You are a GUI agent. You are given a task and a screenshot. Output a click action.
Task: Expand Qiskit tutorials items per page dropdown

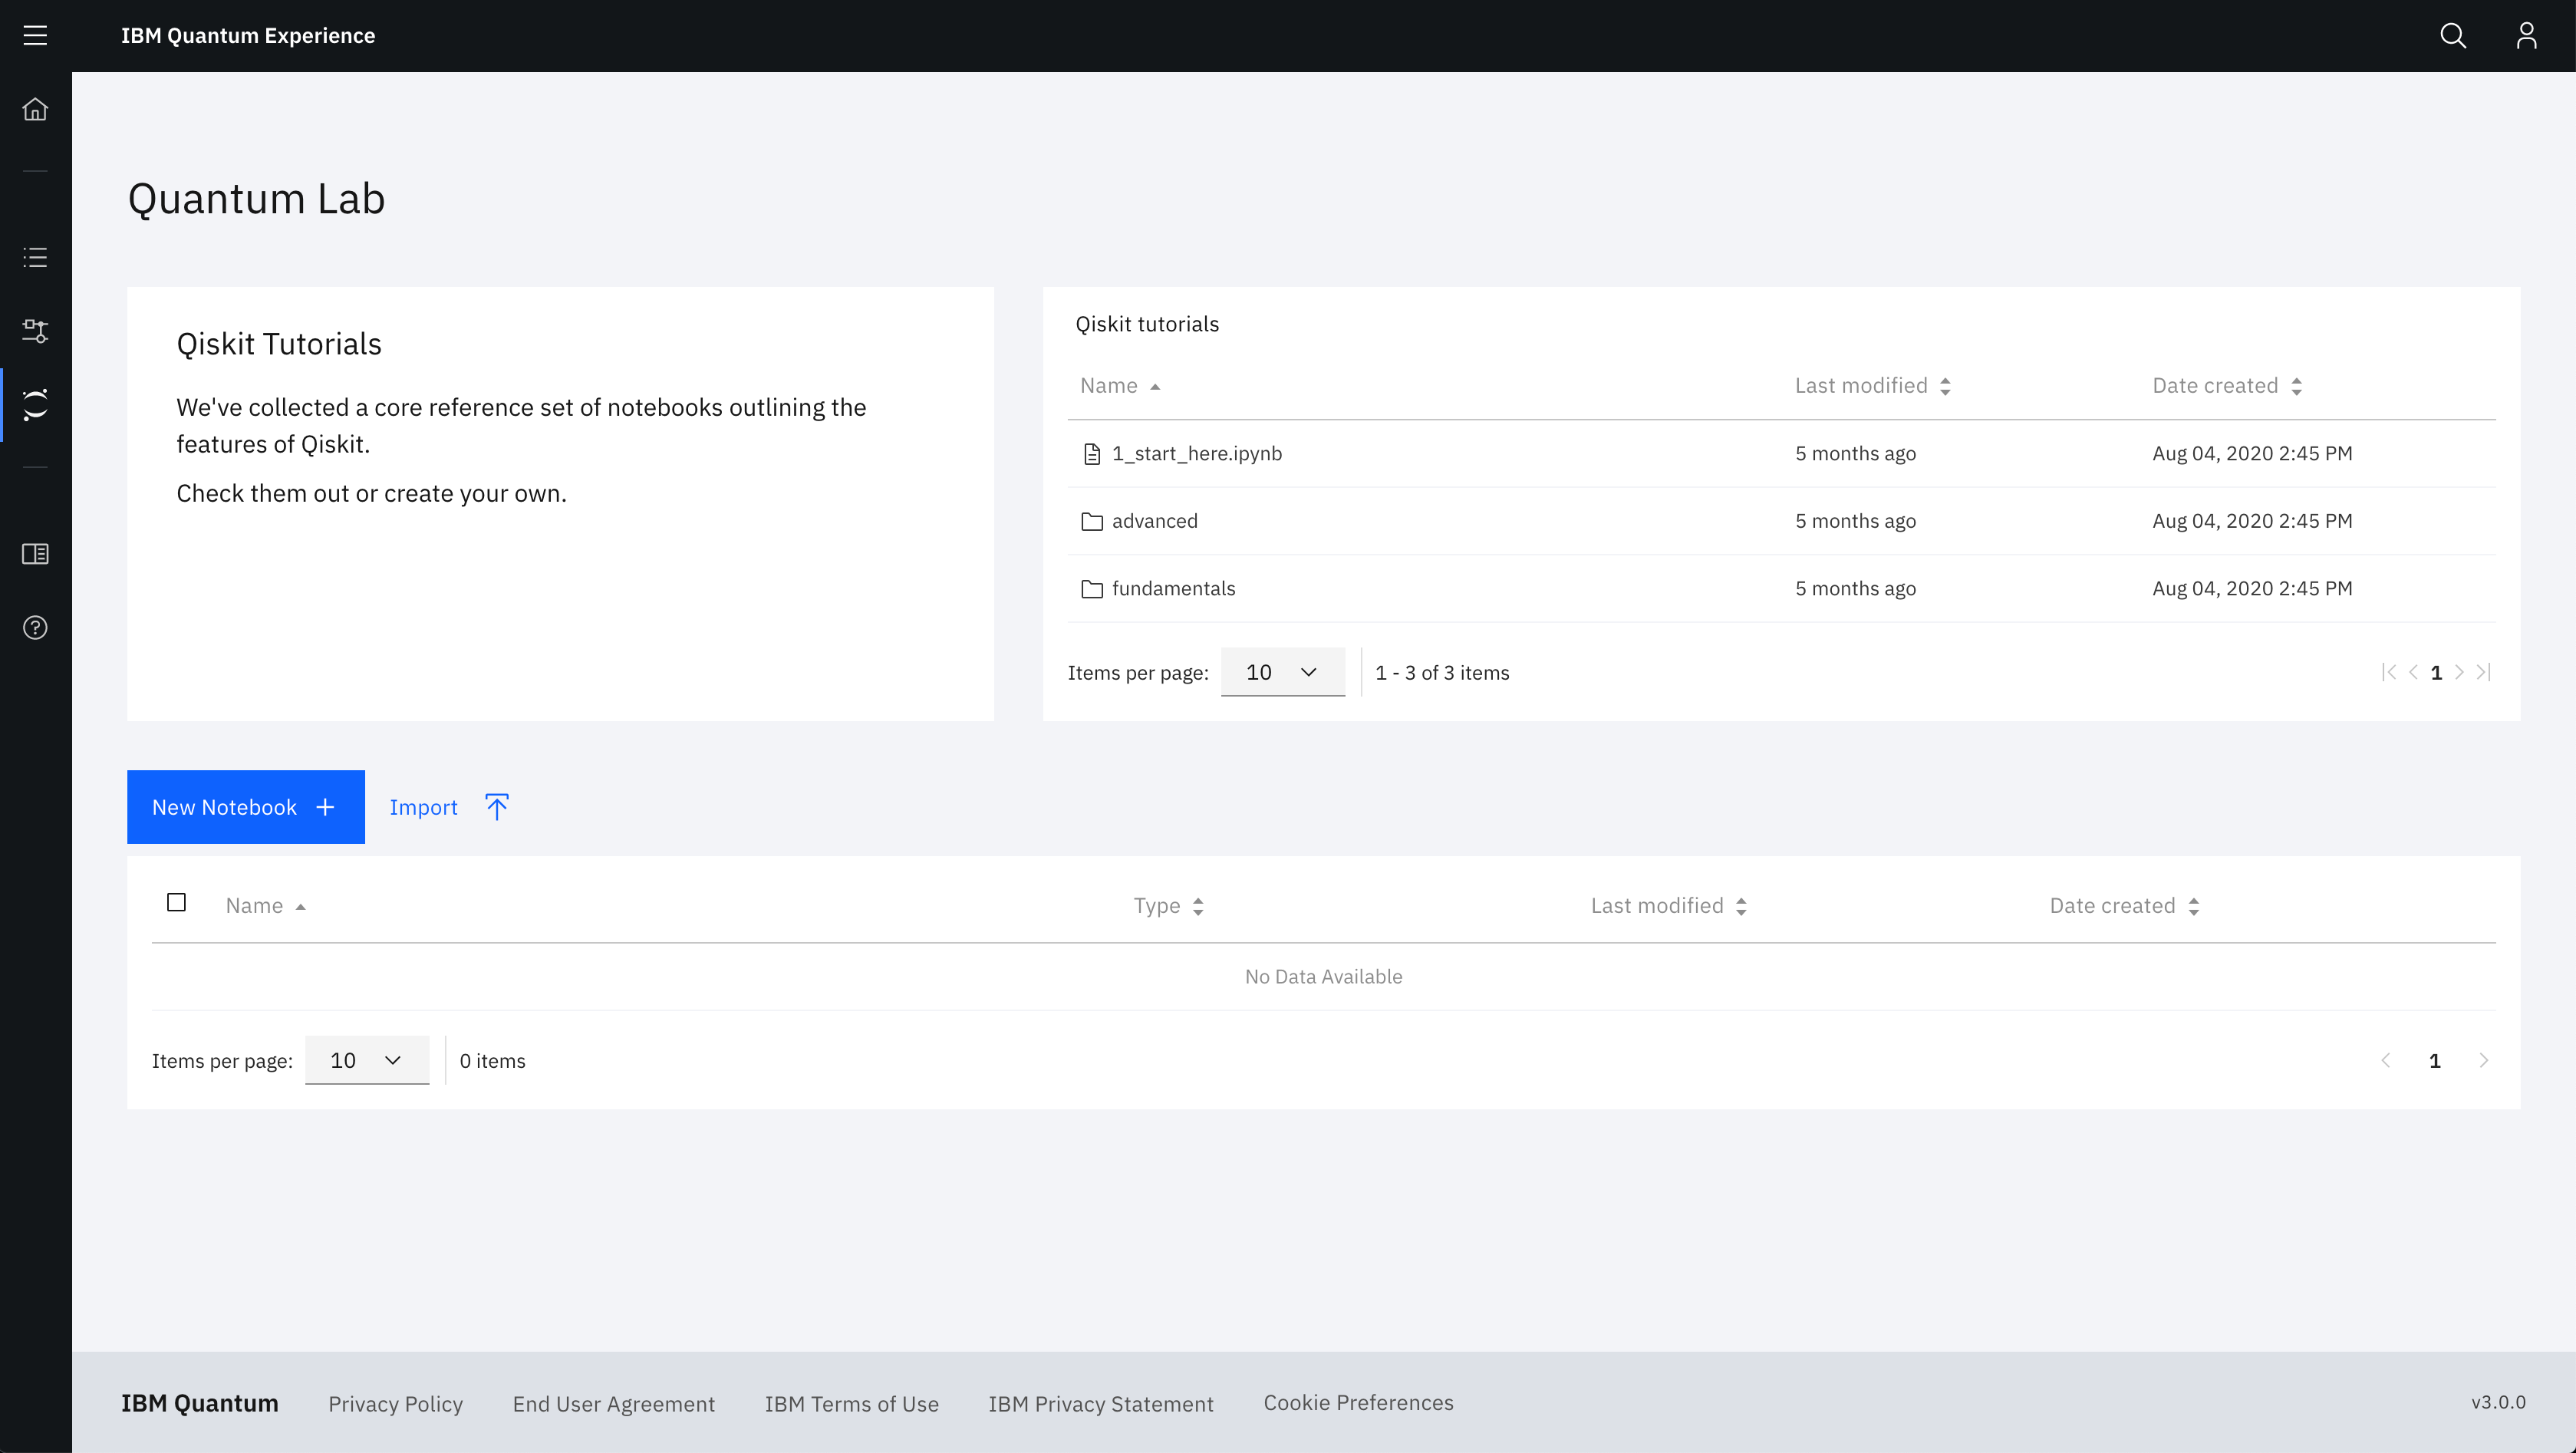click(x=1282, y=673)
